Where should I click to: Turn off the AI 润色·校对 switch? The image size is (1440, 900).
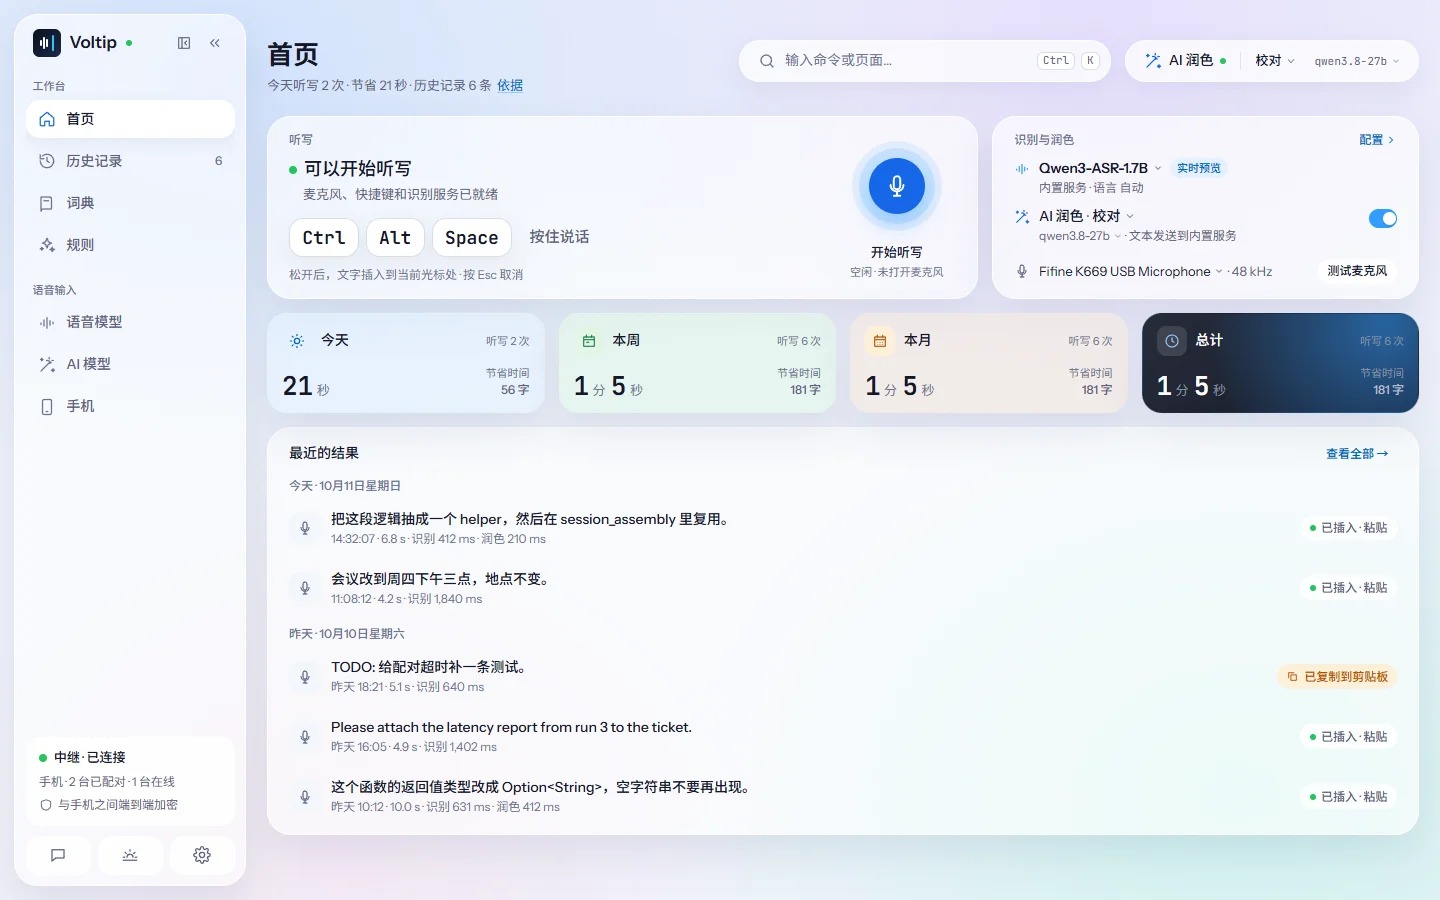coord(1383,218)
